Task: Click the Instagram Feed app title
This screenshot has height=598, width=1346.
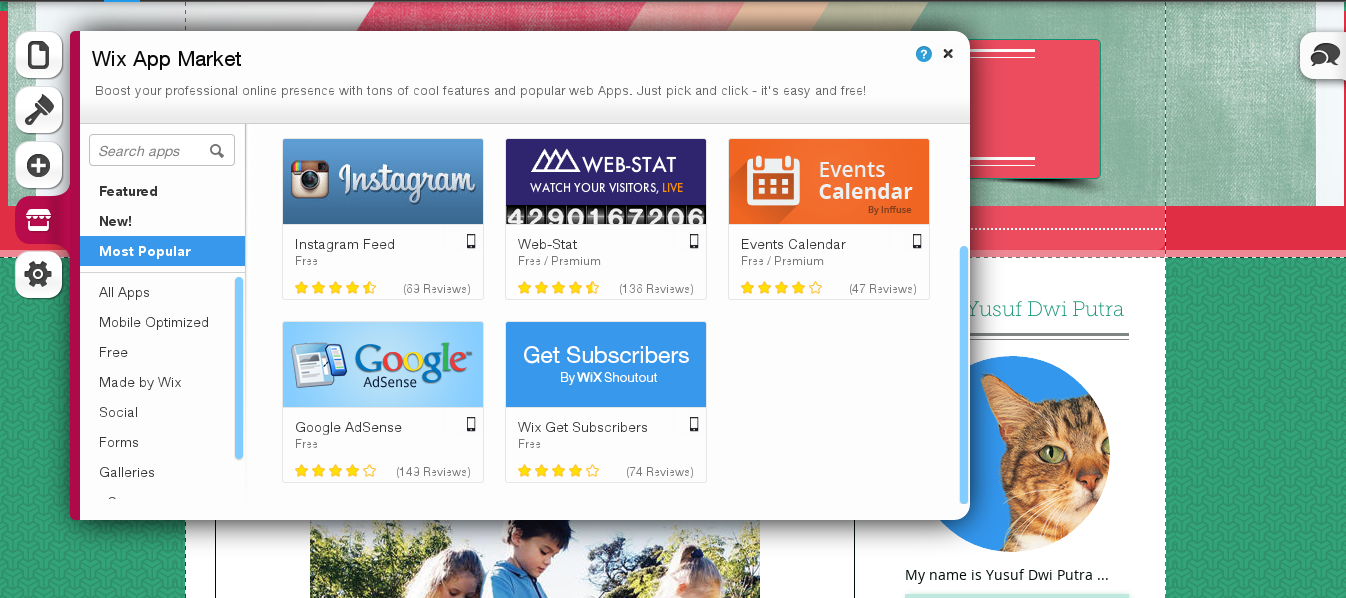Action: (345, 244)
